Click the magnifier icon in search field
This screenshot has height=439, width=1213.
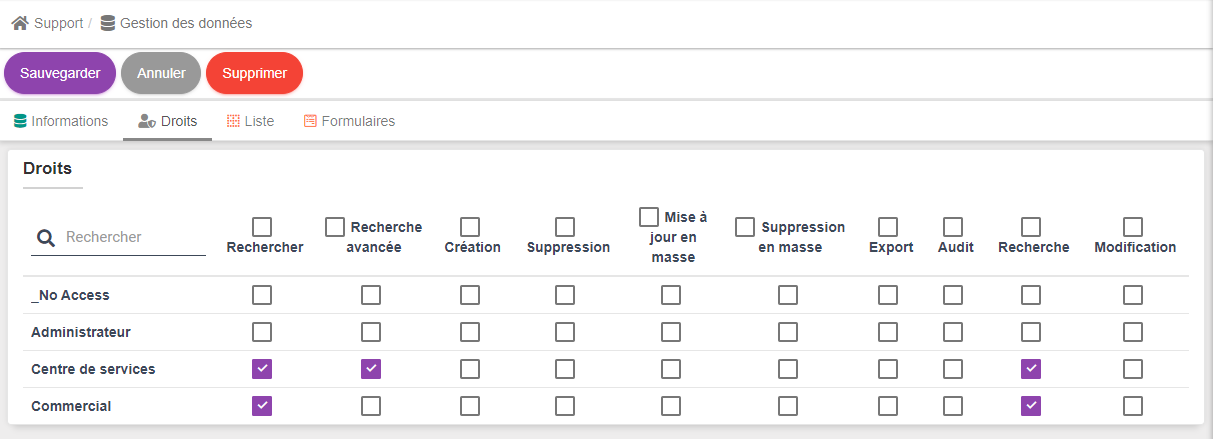pyautogui.click(x=45, y=238)
